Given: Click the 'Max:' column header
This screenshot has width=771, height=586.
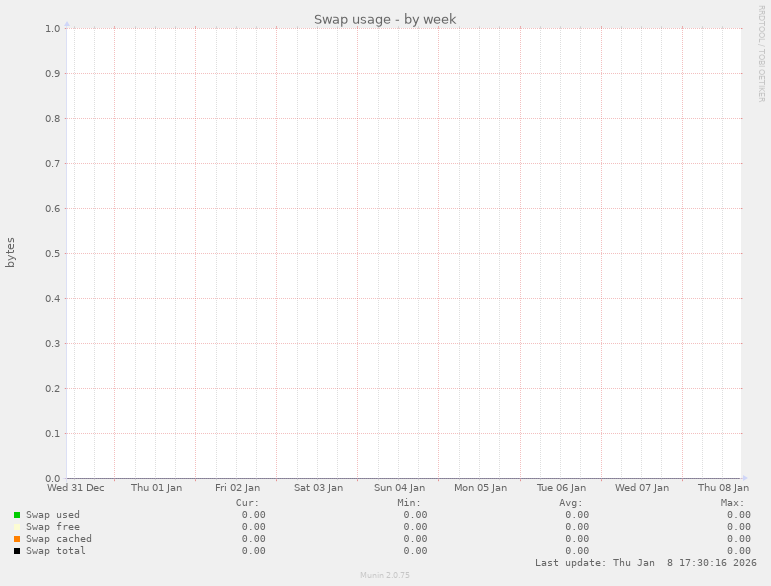Looking at the screenshot, I should click(733, 503).
